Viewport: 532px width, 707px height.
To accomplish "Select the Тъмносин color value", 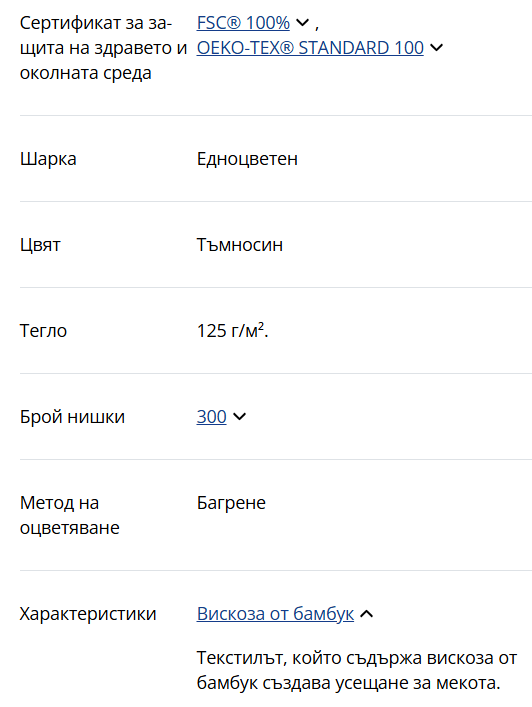I will tap(240, 245).
